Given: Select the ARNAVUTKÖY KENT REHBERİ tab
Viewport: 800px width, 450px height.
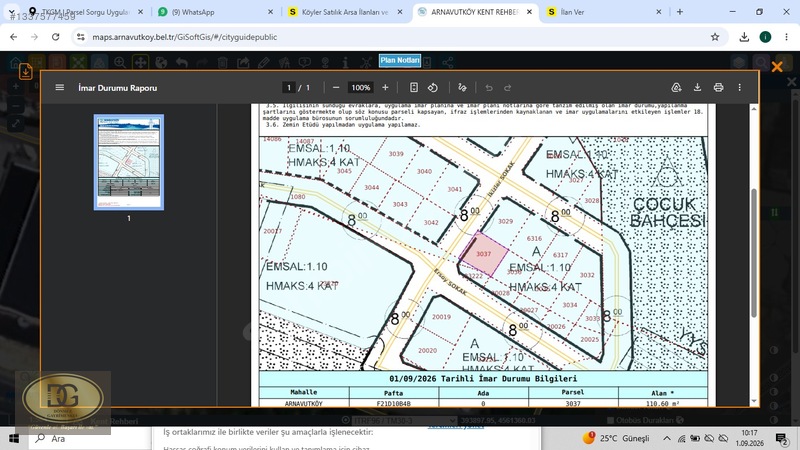Looking at the screenshot, I should click(x=475, y=12).
